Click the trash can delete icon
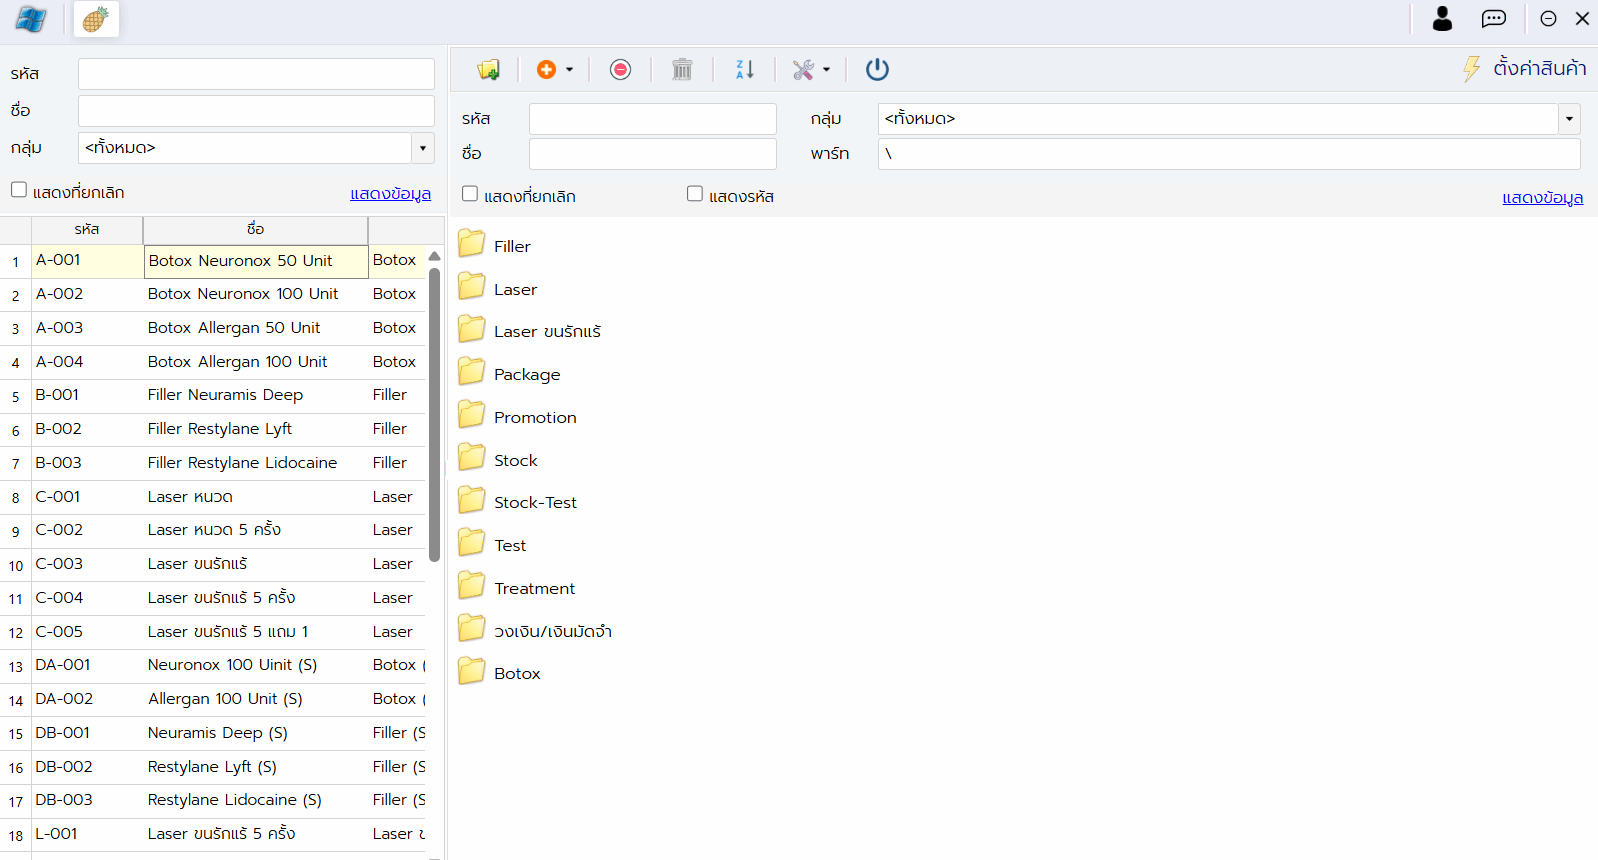The image size is (1598, 860). pos(682,69)
